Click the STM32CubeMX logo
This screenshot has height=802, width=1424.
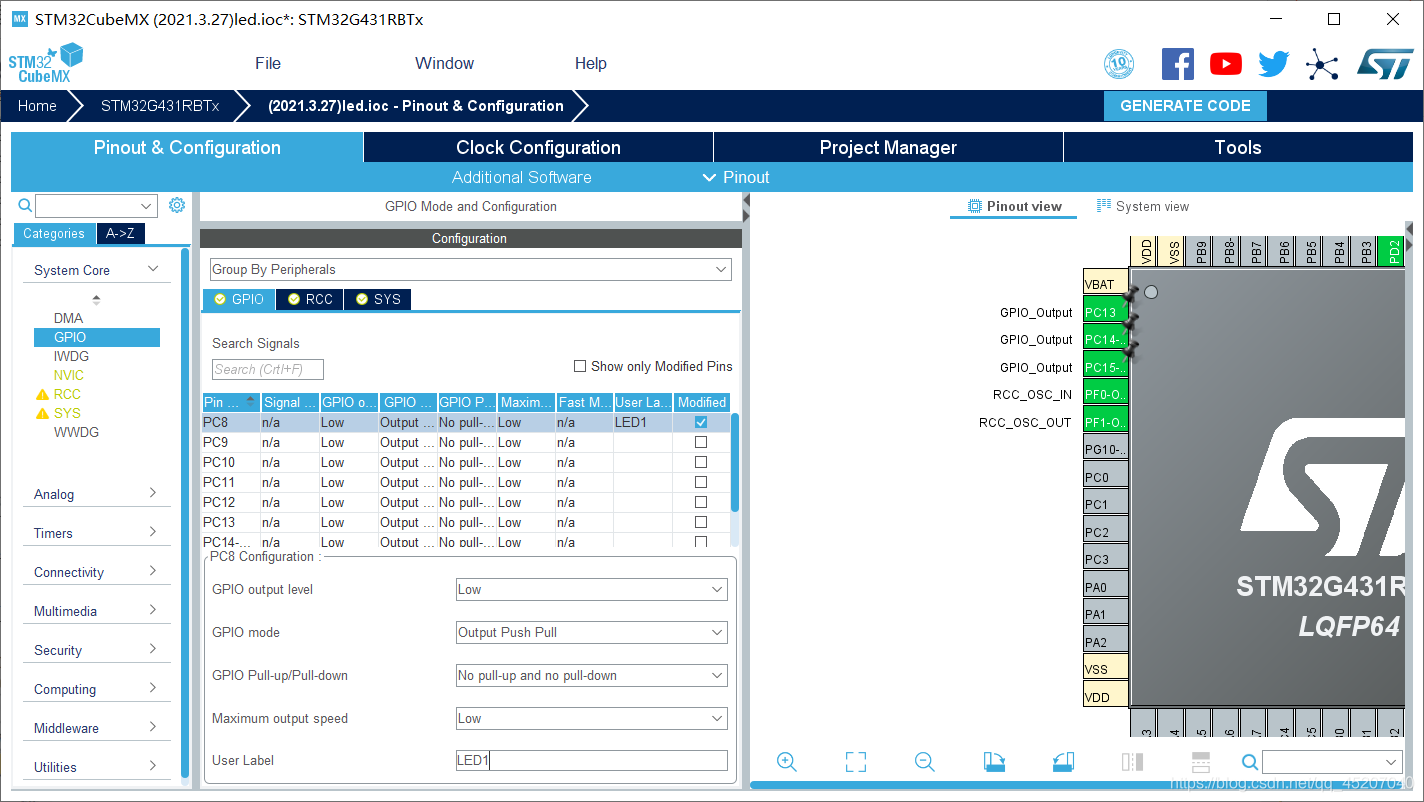46,63
